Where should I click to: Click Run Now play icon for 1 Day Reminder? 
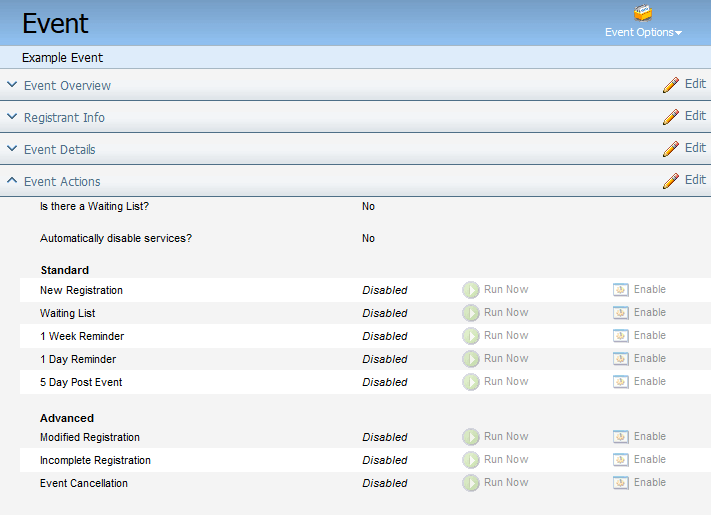(x=471, y=359)
